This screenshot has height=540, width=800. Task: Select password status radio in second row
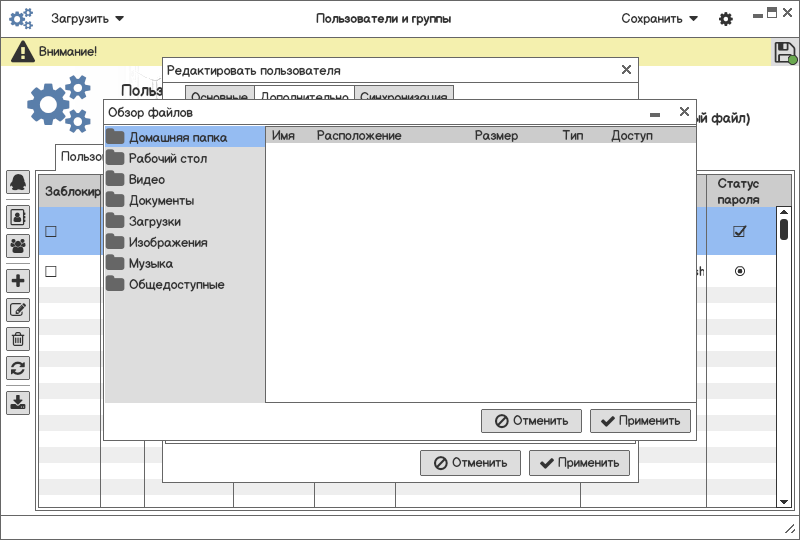pos(740,271)
